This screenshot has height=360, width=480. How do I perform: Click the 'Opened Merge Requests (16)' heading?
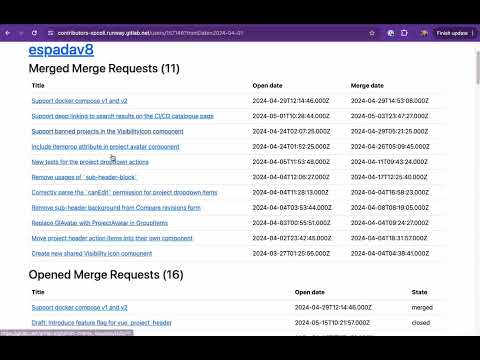106,275
